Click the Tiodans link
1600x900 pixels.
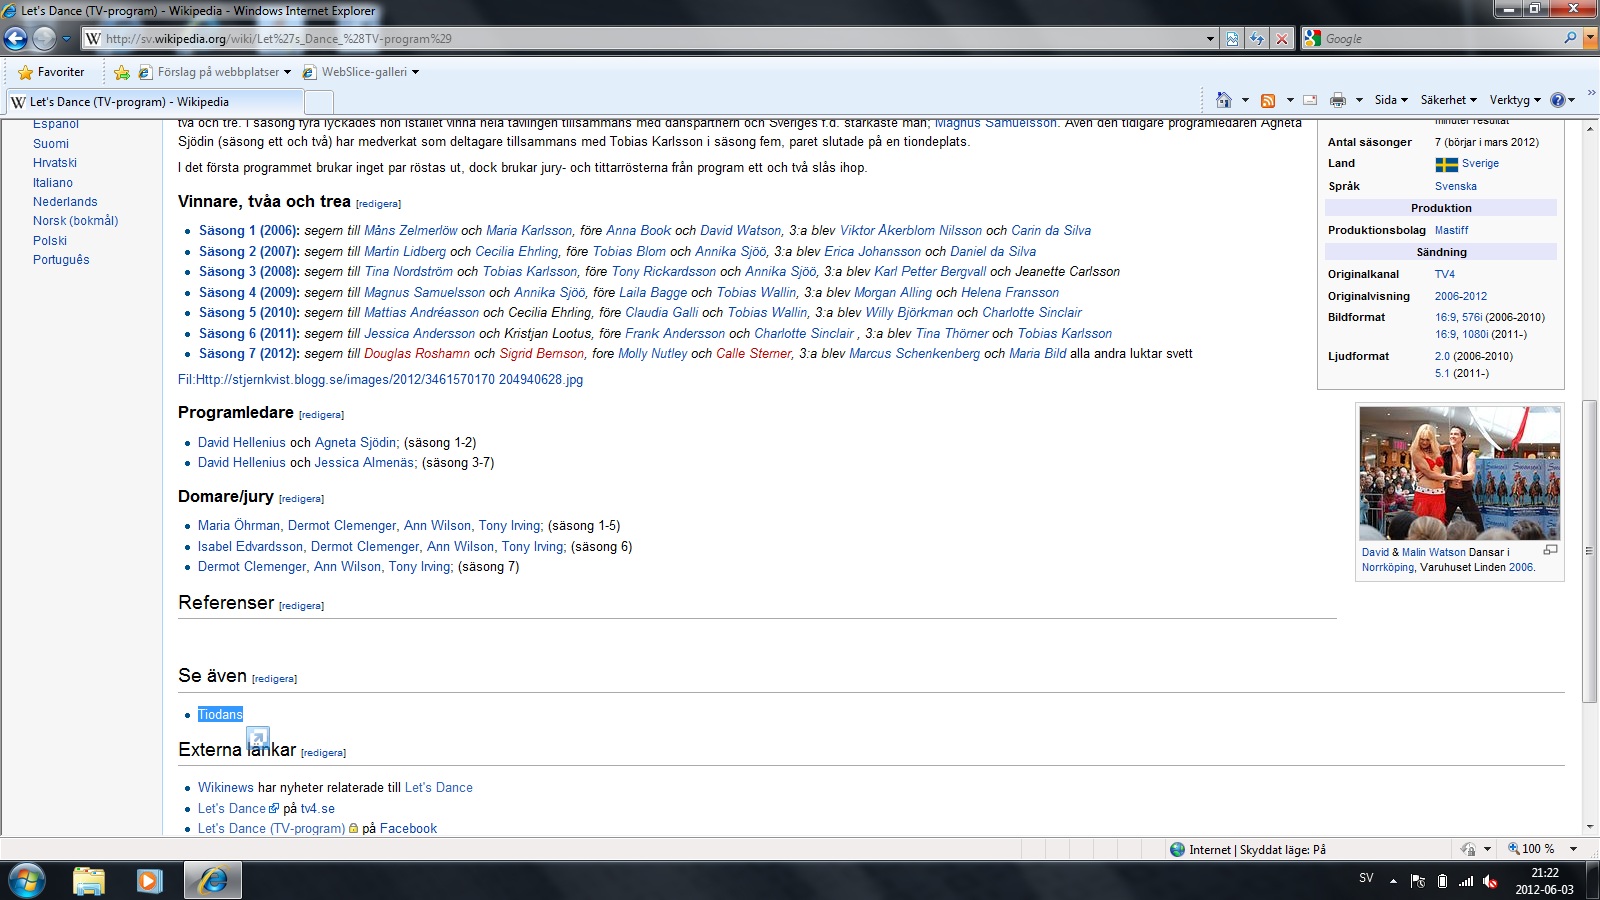(x=220, y=714)
